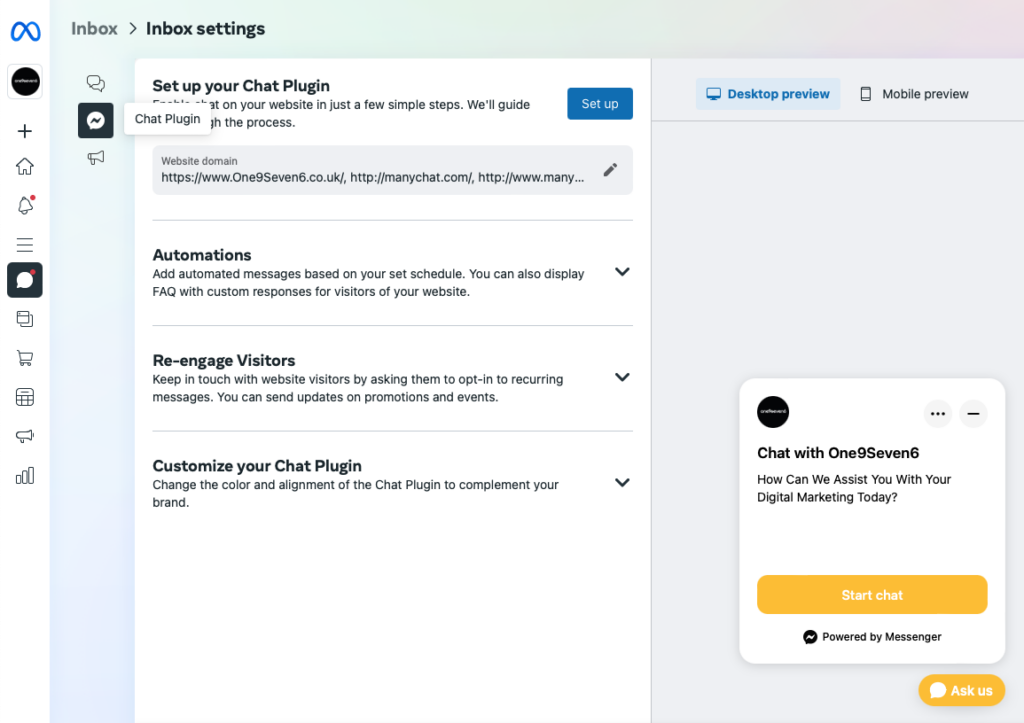The width and height of the screenshot is (1024, 723).
Task: Click the Meta logo icon
Action: tap(25, 32)
